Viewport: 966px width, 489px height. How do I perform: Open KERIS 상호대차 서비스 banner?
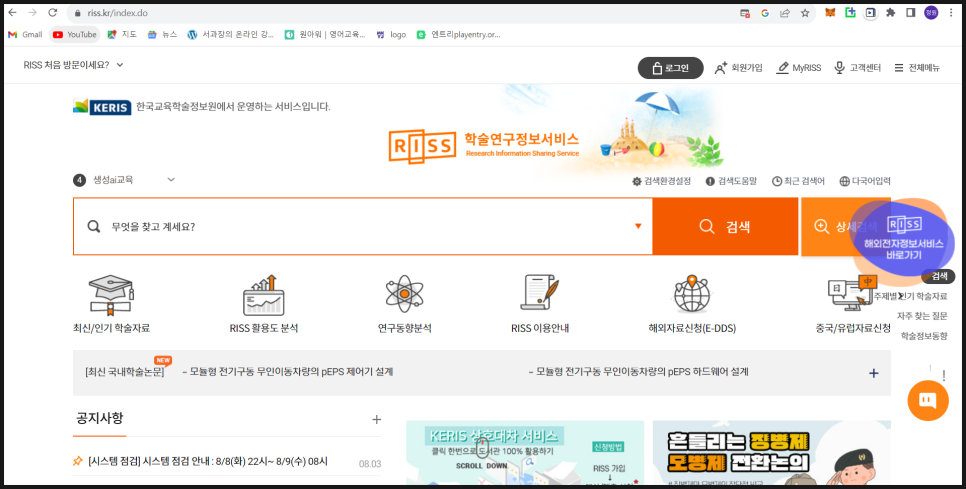click(525, 453)
